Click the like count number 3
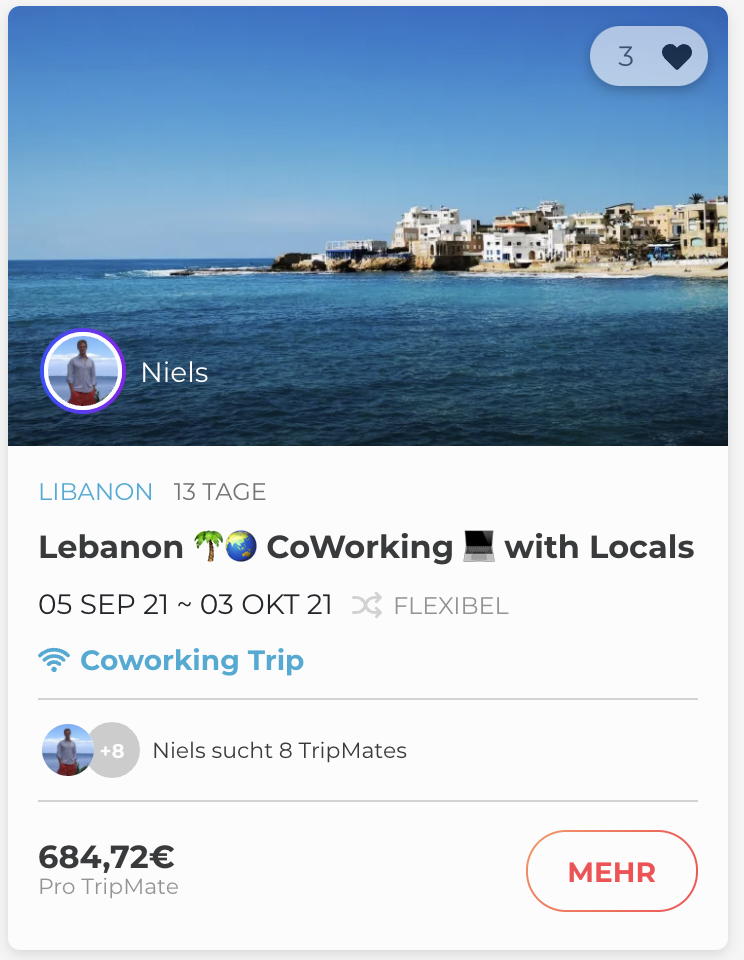The image size is (744, 960). 626,57
